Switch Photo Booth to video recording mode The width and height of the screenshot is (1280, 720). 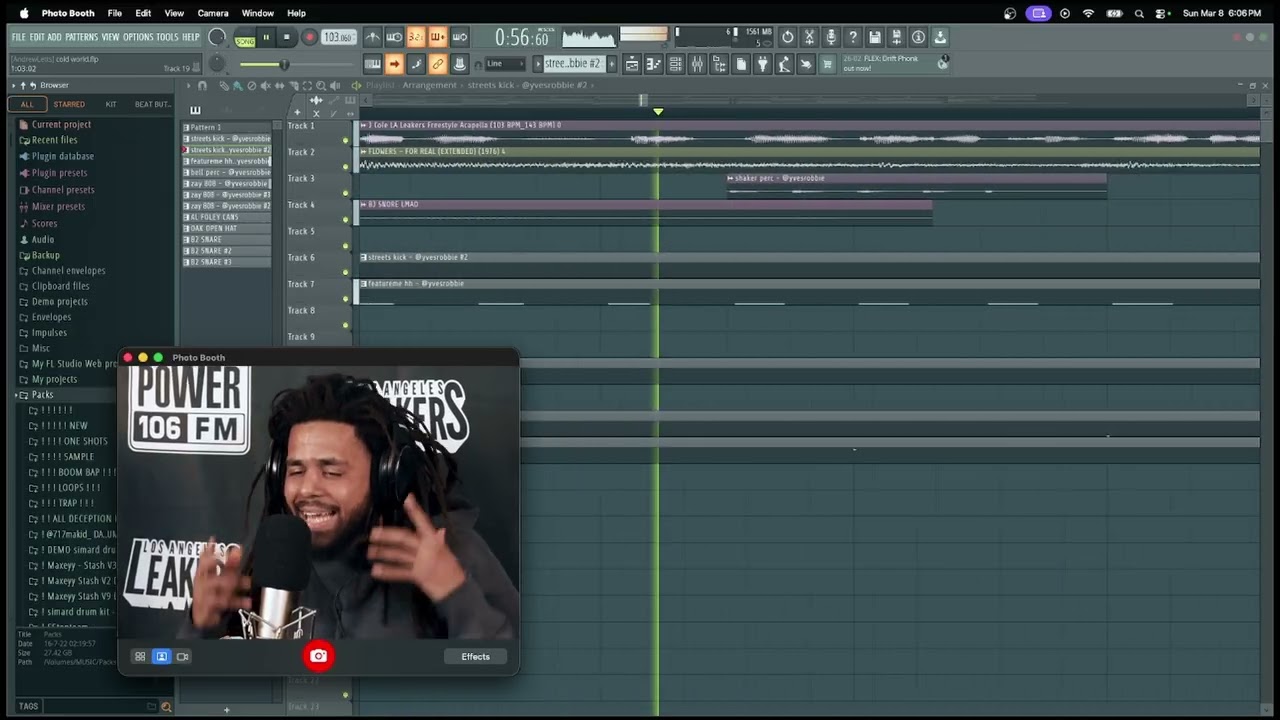tap(183, 657)
